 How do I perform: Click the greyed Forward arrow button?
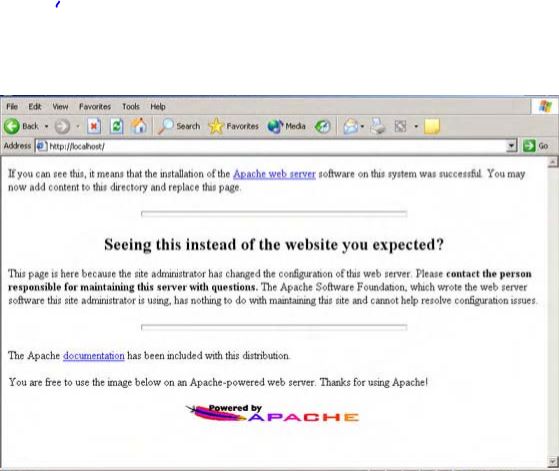[62, 127]
